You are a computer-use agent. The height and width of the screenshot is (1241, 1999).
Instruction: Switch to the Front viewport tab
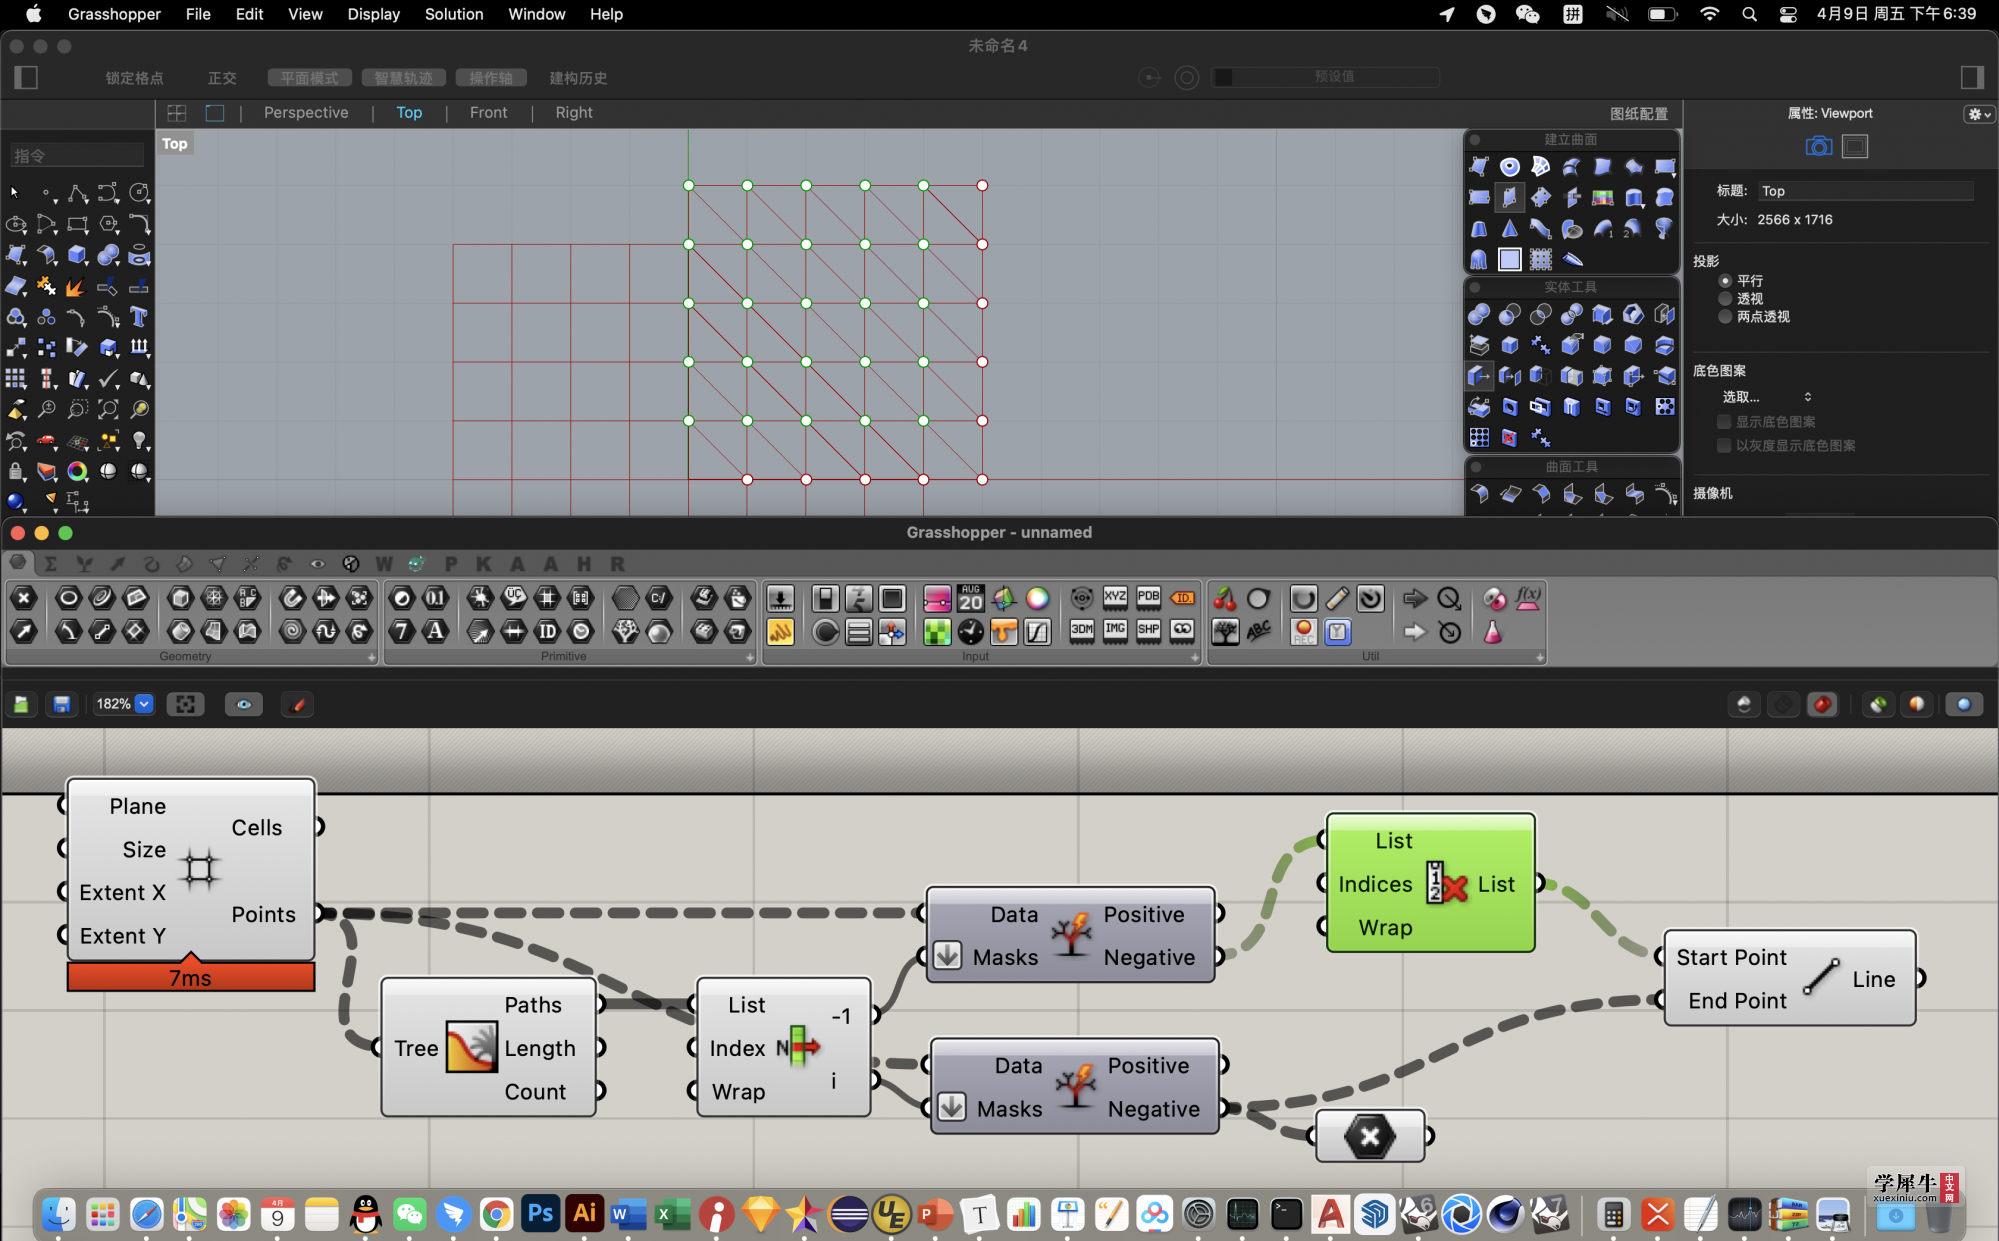coord(488,113)
